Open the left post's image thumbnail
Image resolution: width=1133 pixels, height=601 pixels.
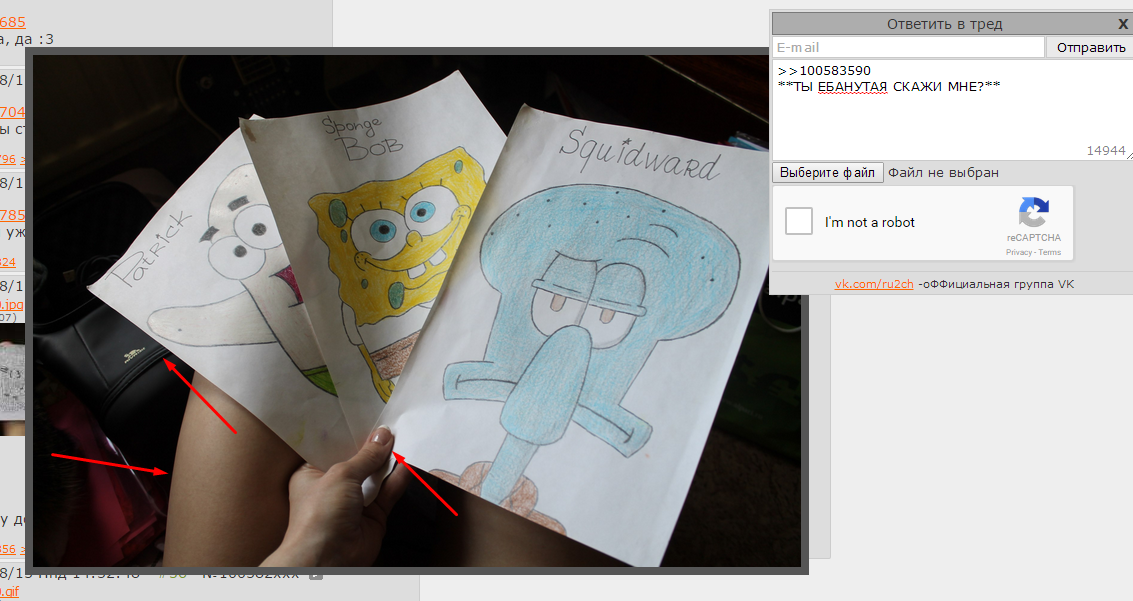pyautogui.click(x=12, y=379)
